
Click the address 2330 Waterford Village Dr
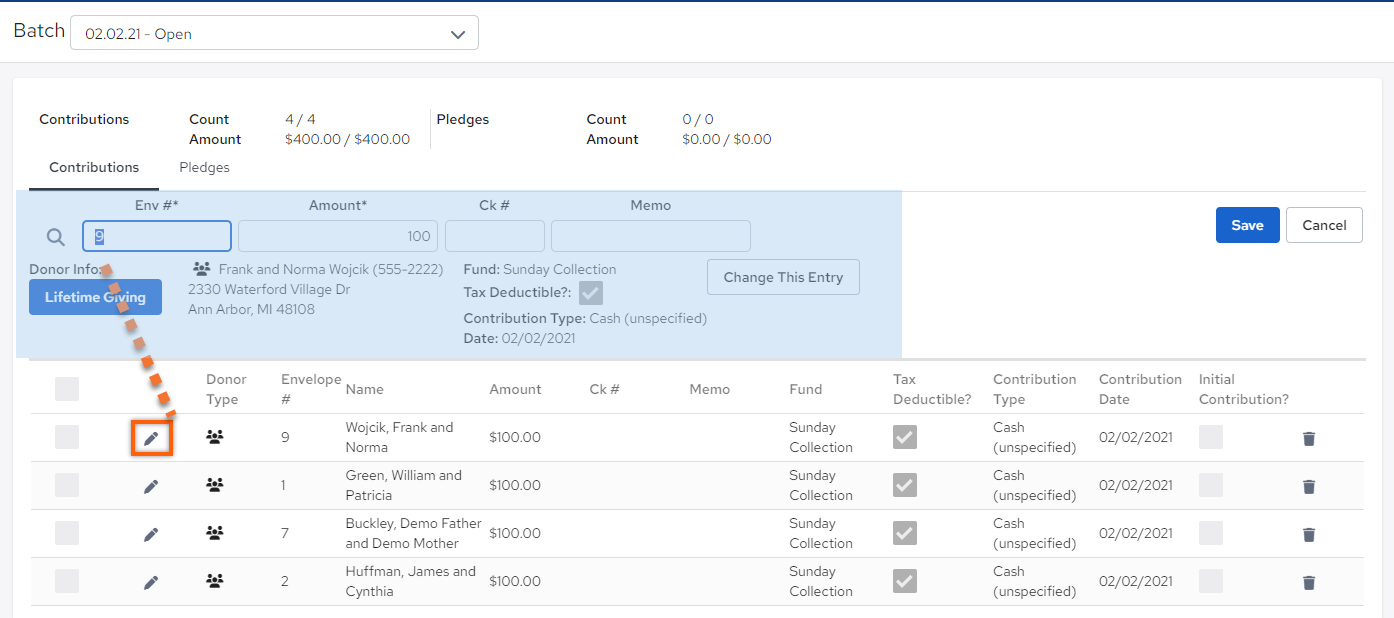(269, 289)
